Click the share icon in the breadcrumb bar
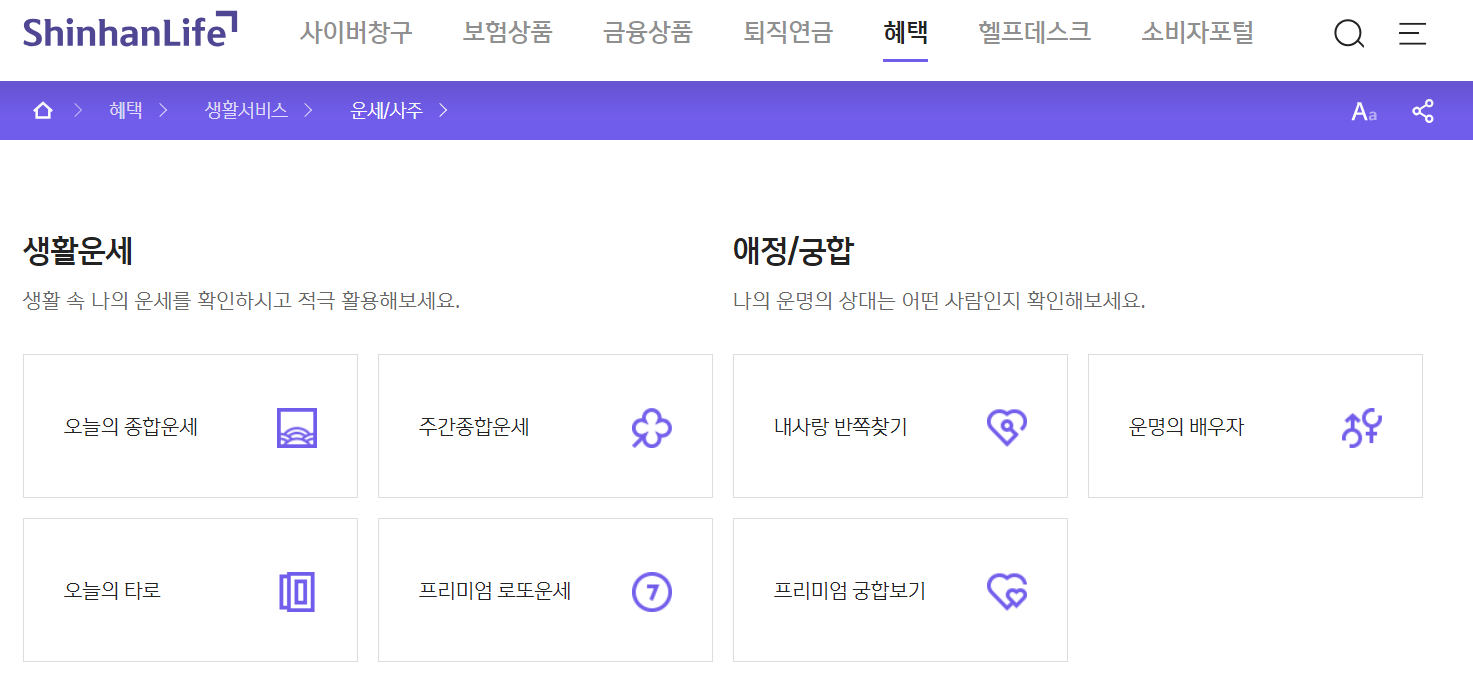 (1423, 111)
